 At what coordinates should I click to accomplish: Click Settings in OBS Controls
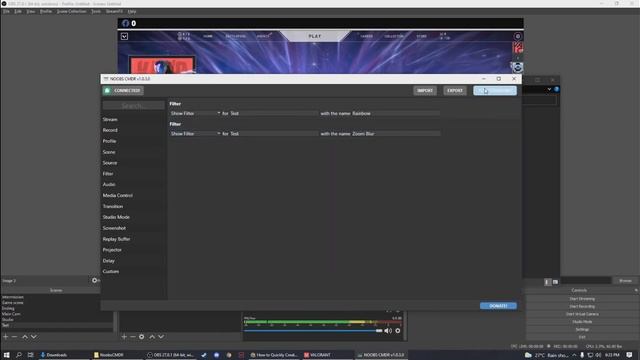click(x=582, y=329)
